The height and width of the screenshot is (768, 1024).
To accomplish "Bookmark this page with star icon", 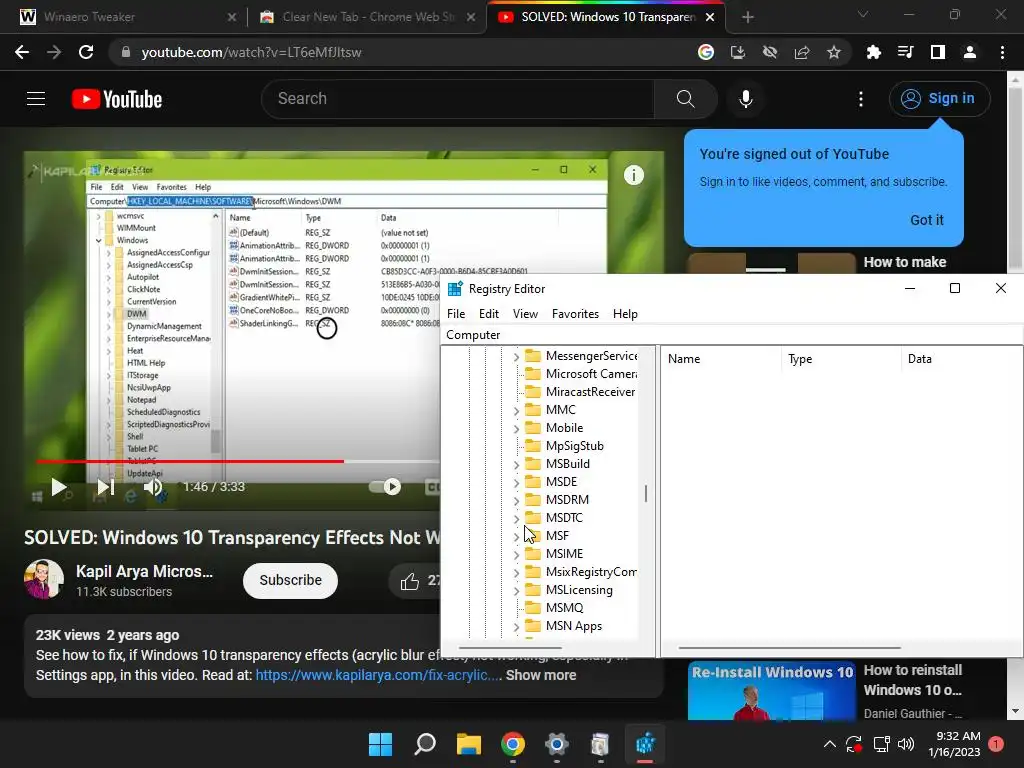I will point(833,52).
